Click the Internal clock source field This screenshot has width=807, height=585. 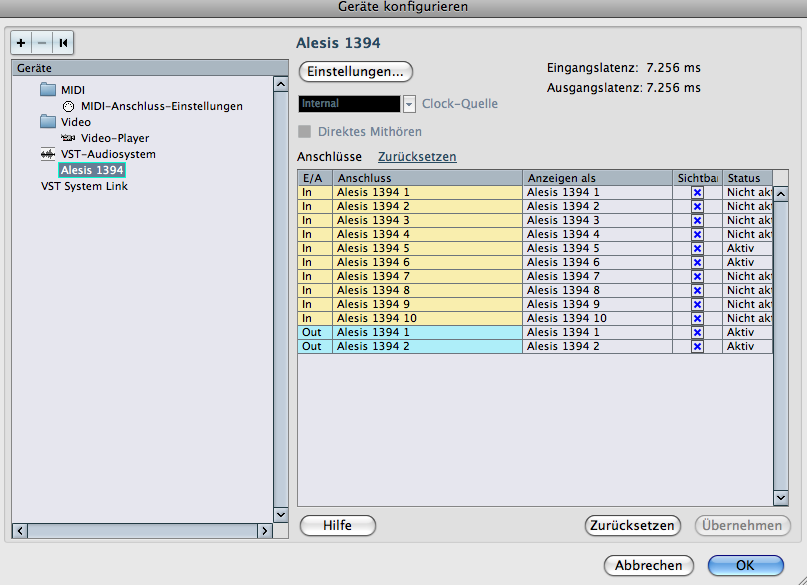(x=349, y=104)
